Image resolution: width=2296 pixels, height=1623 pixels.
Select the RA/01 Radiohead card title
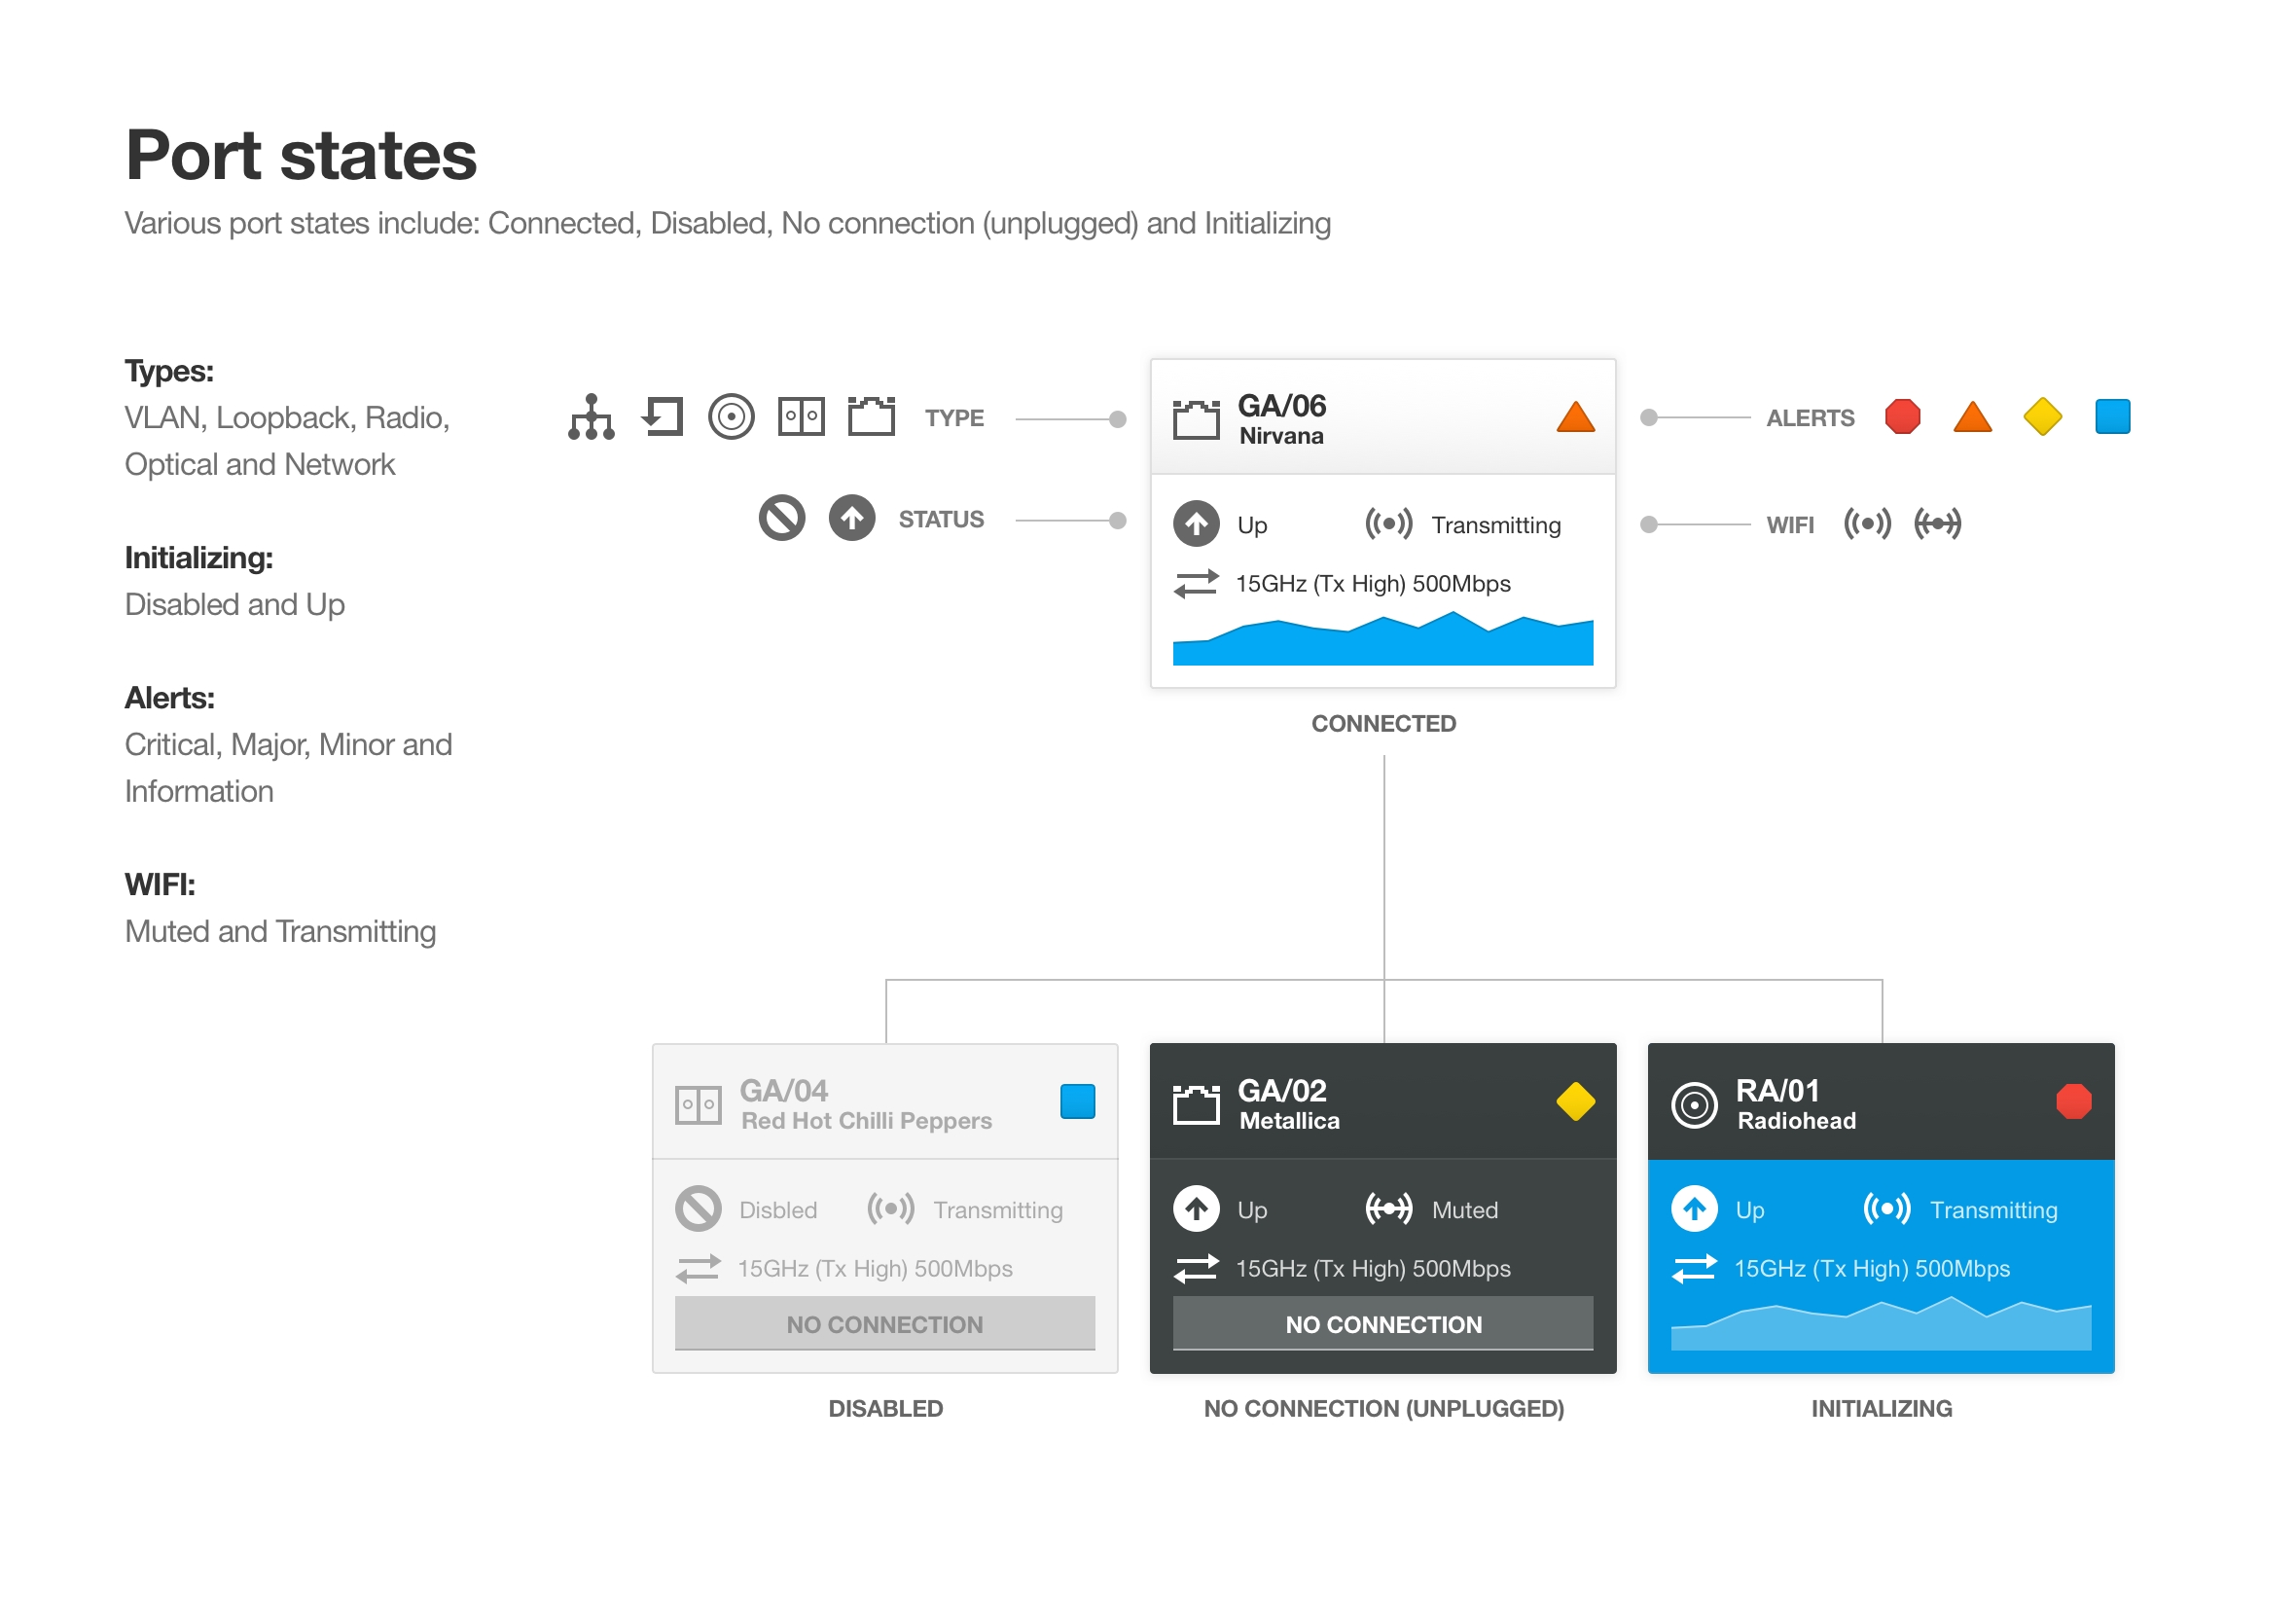point(1796,1104)
